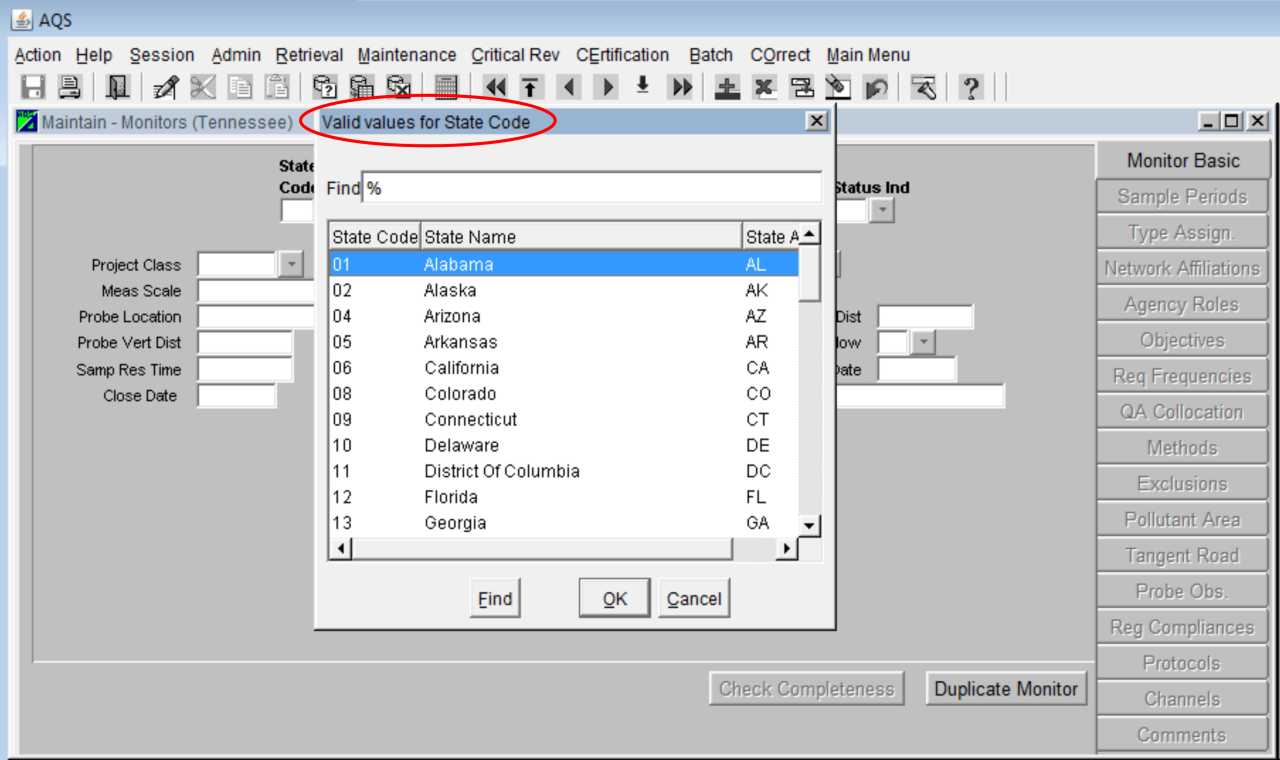Go to next record with right arrow
The height and width of the screenshot is (760, 1280).
point(606,88)
